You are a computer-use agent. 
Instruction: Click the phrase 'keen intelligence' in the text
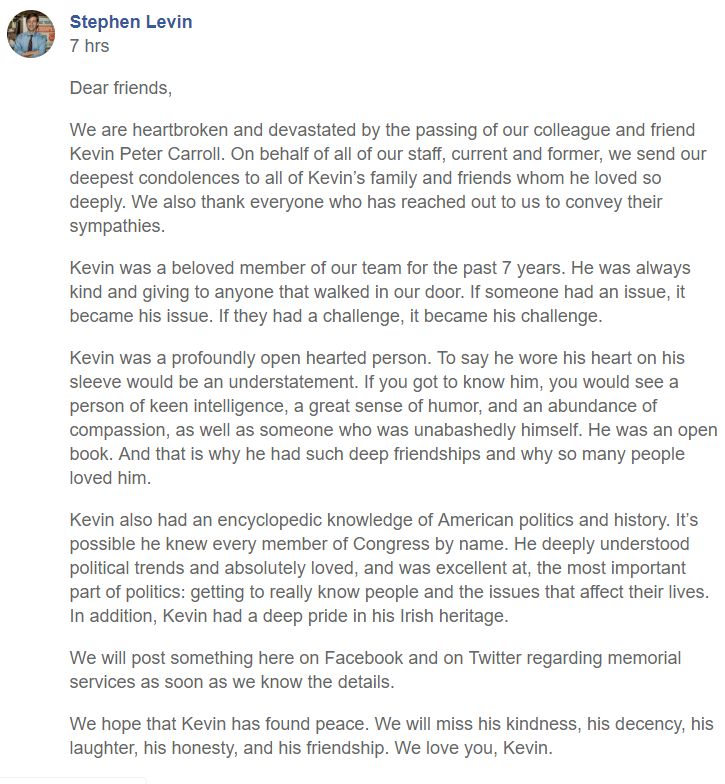218,406
